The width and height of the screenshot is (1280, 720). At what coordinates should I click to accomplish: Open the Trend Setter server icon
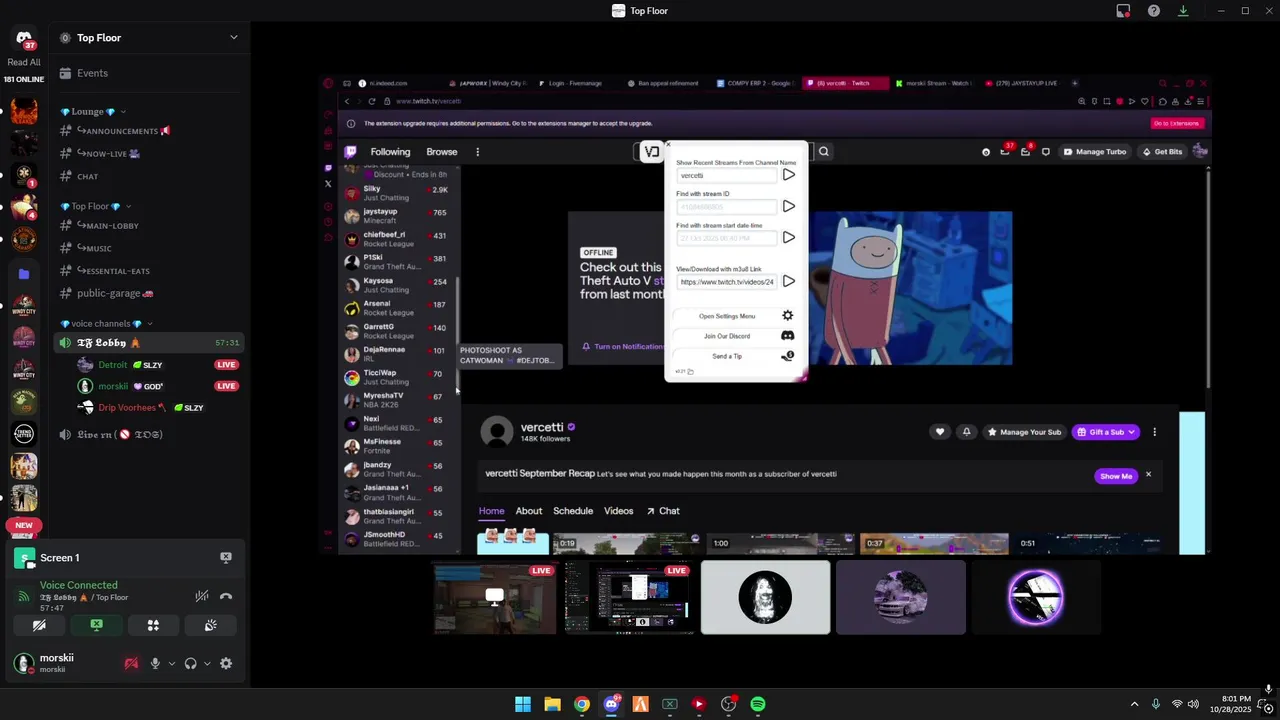[x=24, y=433]
